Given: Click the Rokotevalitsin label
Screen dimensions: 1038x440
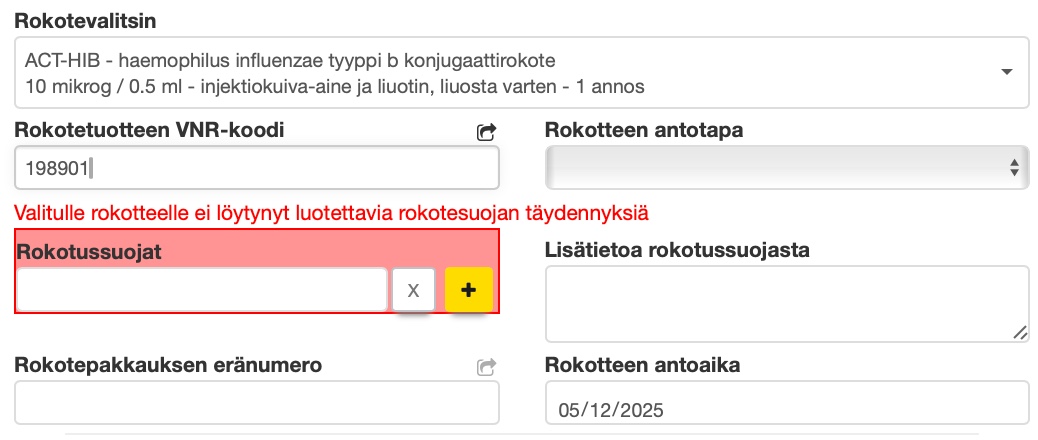Looking at the screenshot, I should coord(86,20).
